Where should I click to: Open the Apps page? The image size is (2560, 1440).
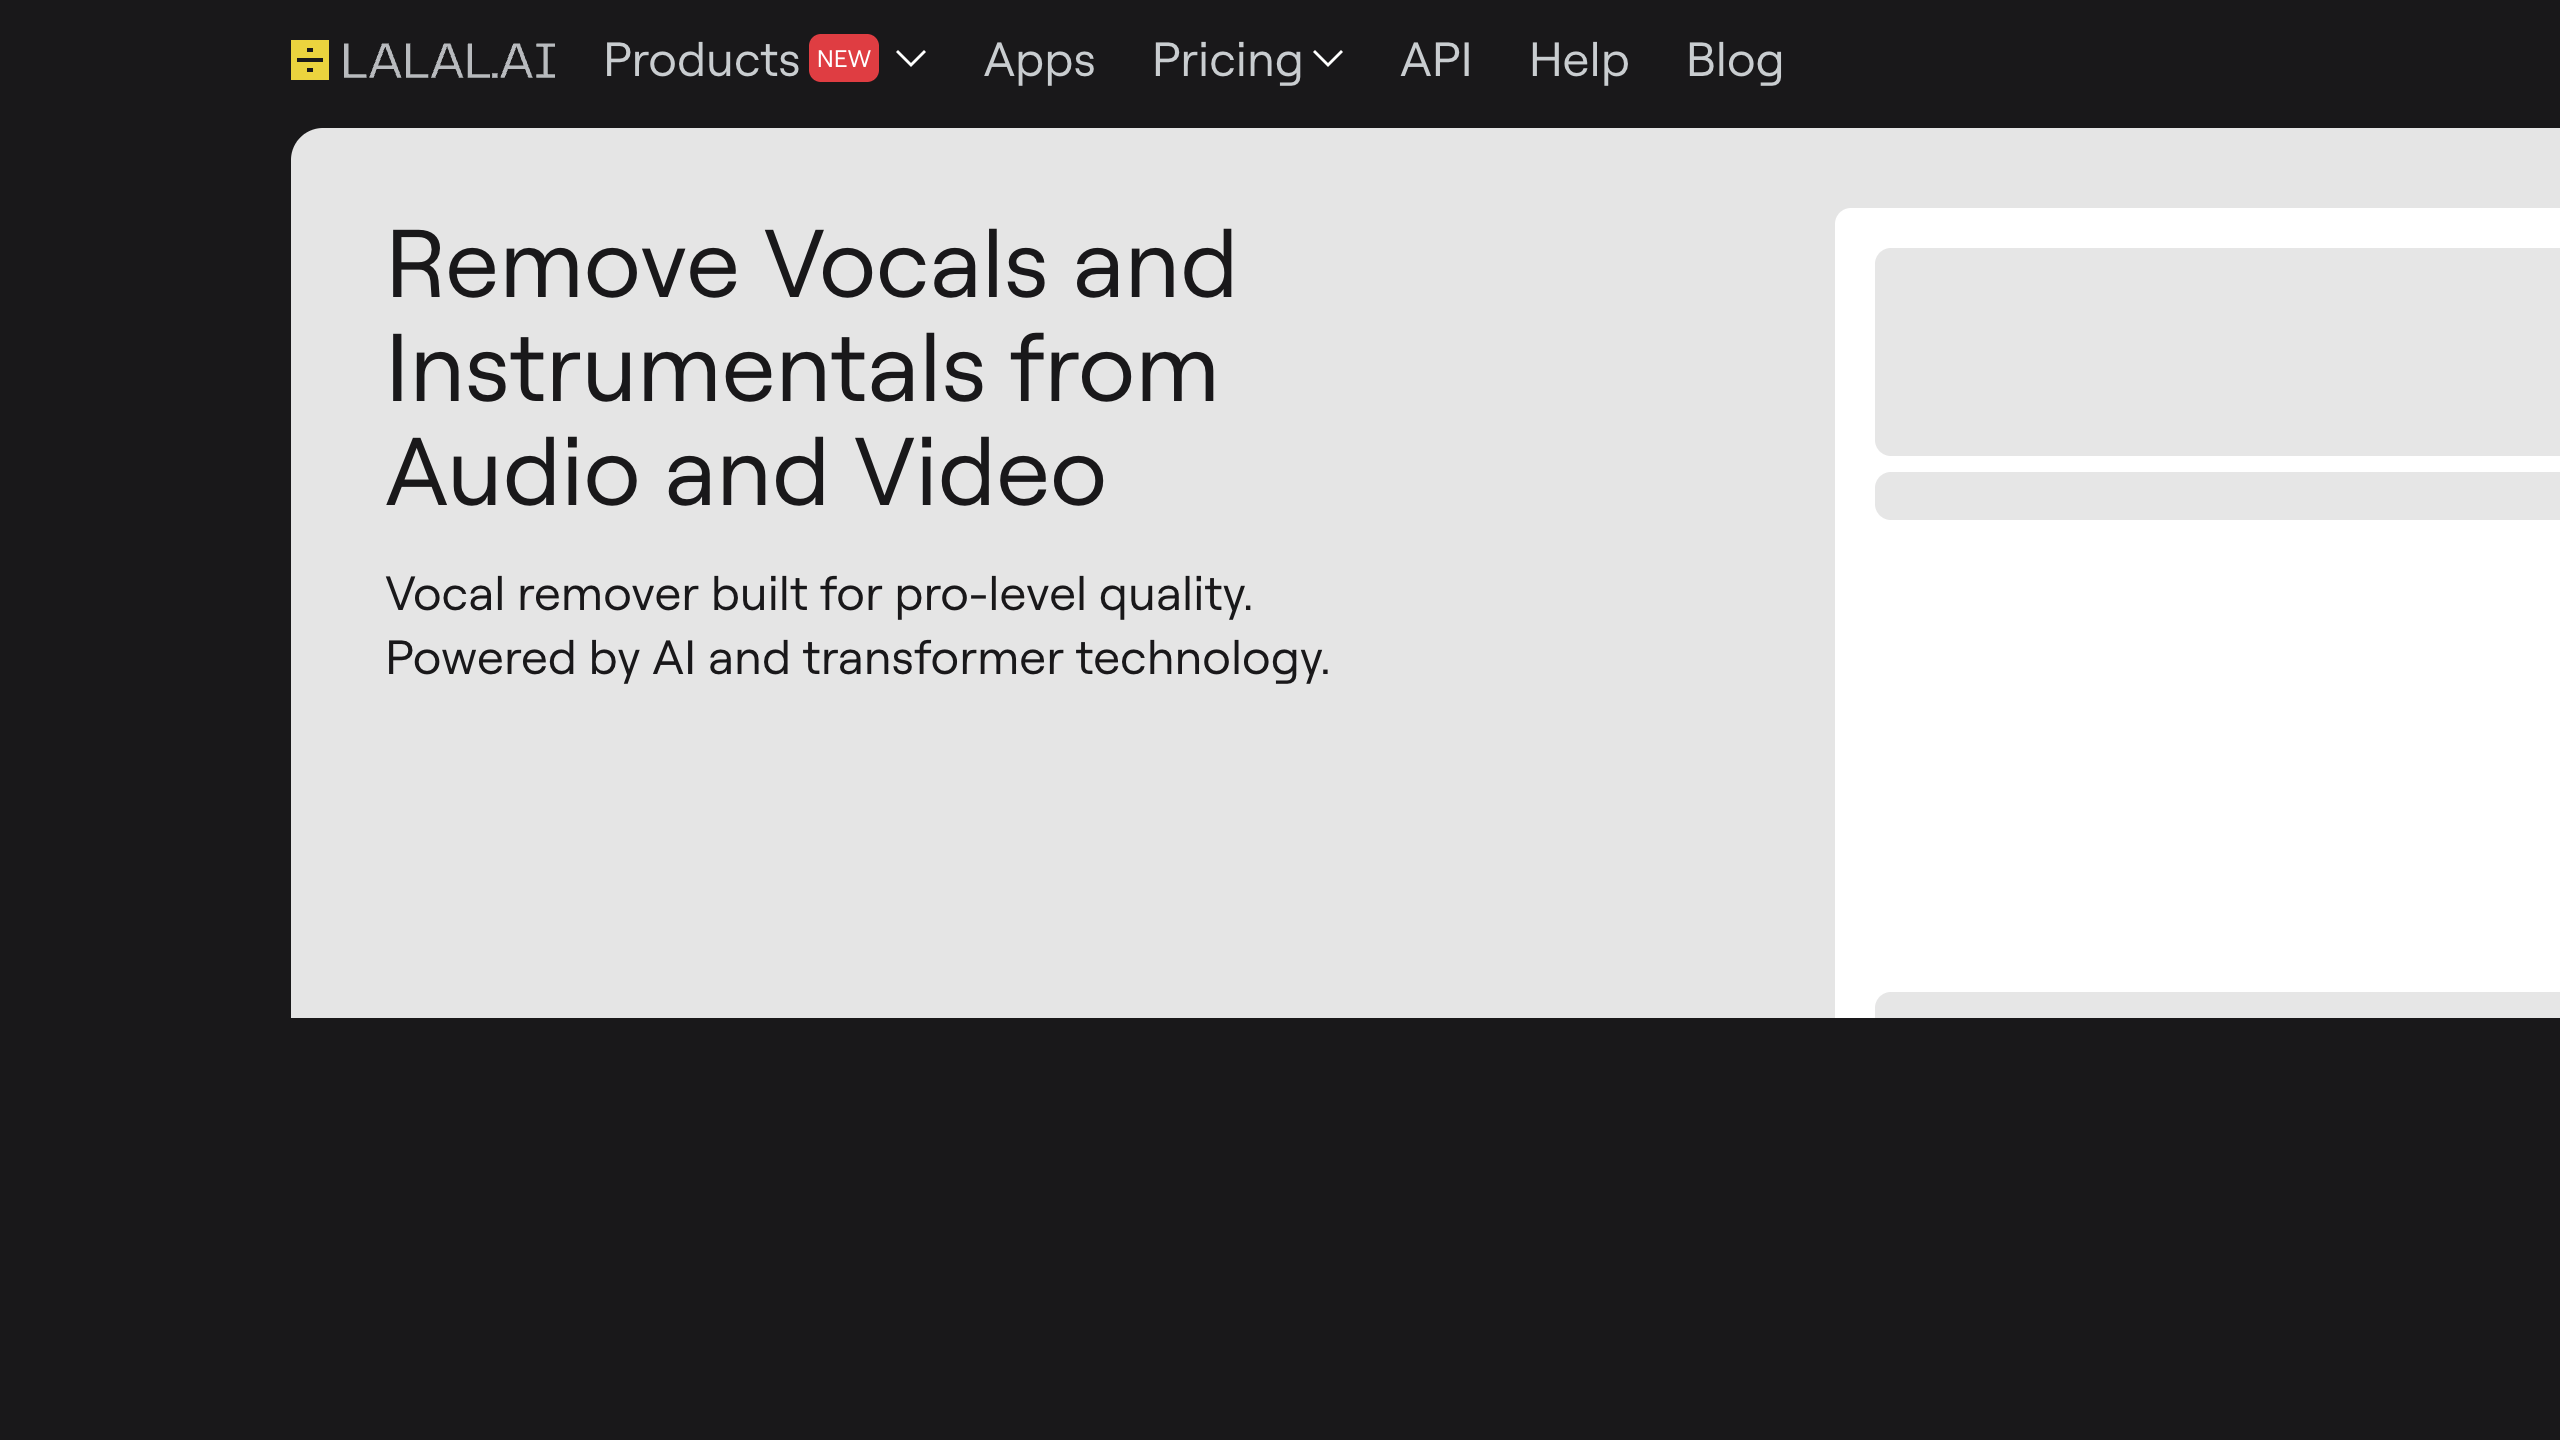[x=1039, y=61]
